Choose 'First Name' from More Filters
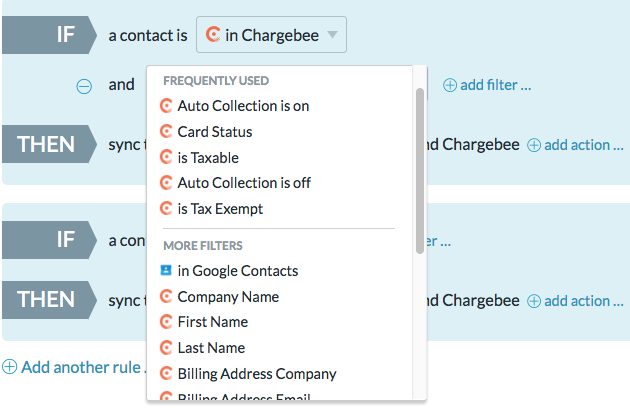 (213, 322)
